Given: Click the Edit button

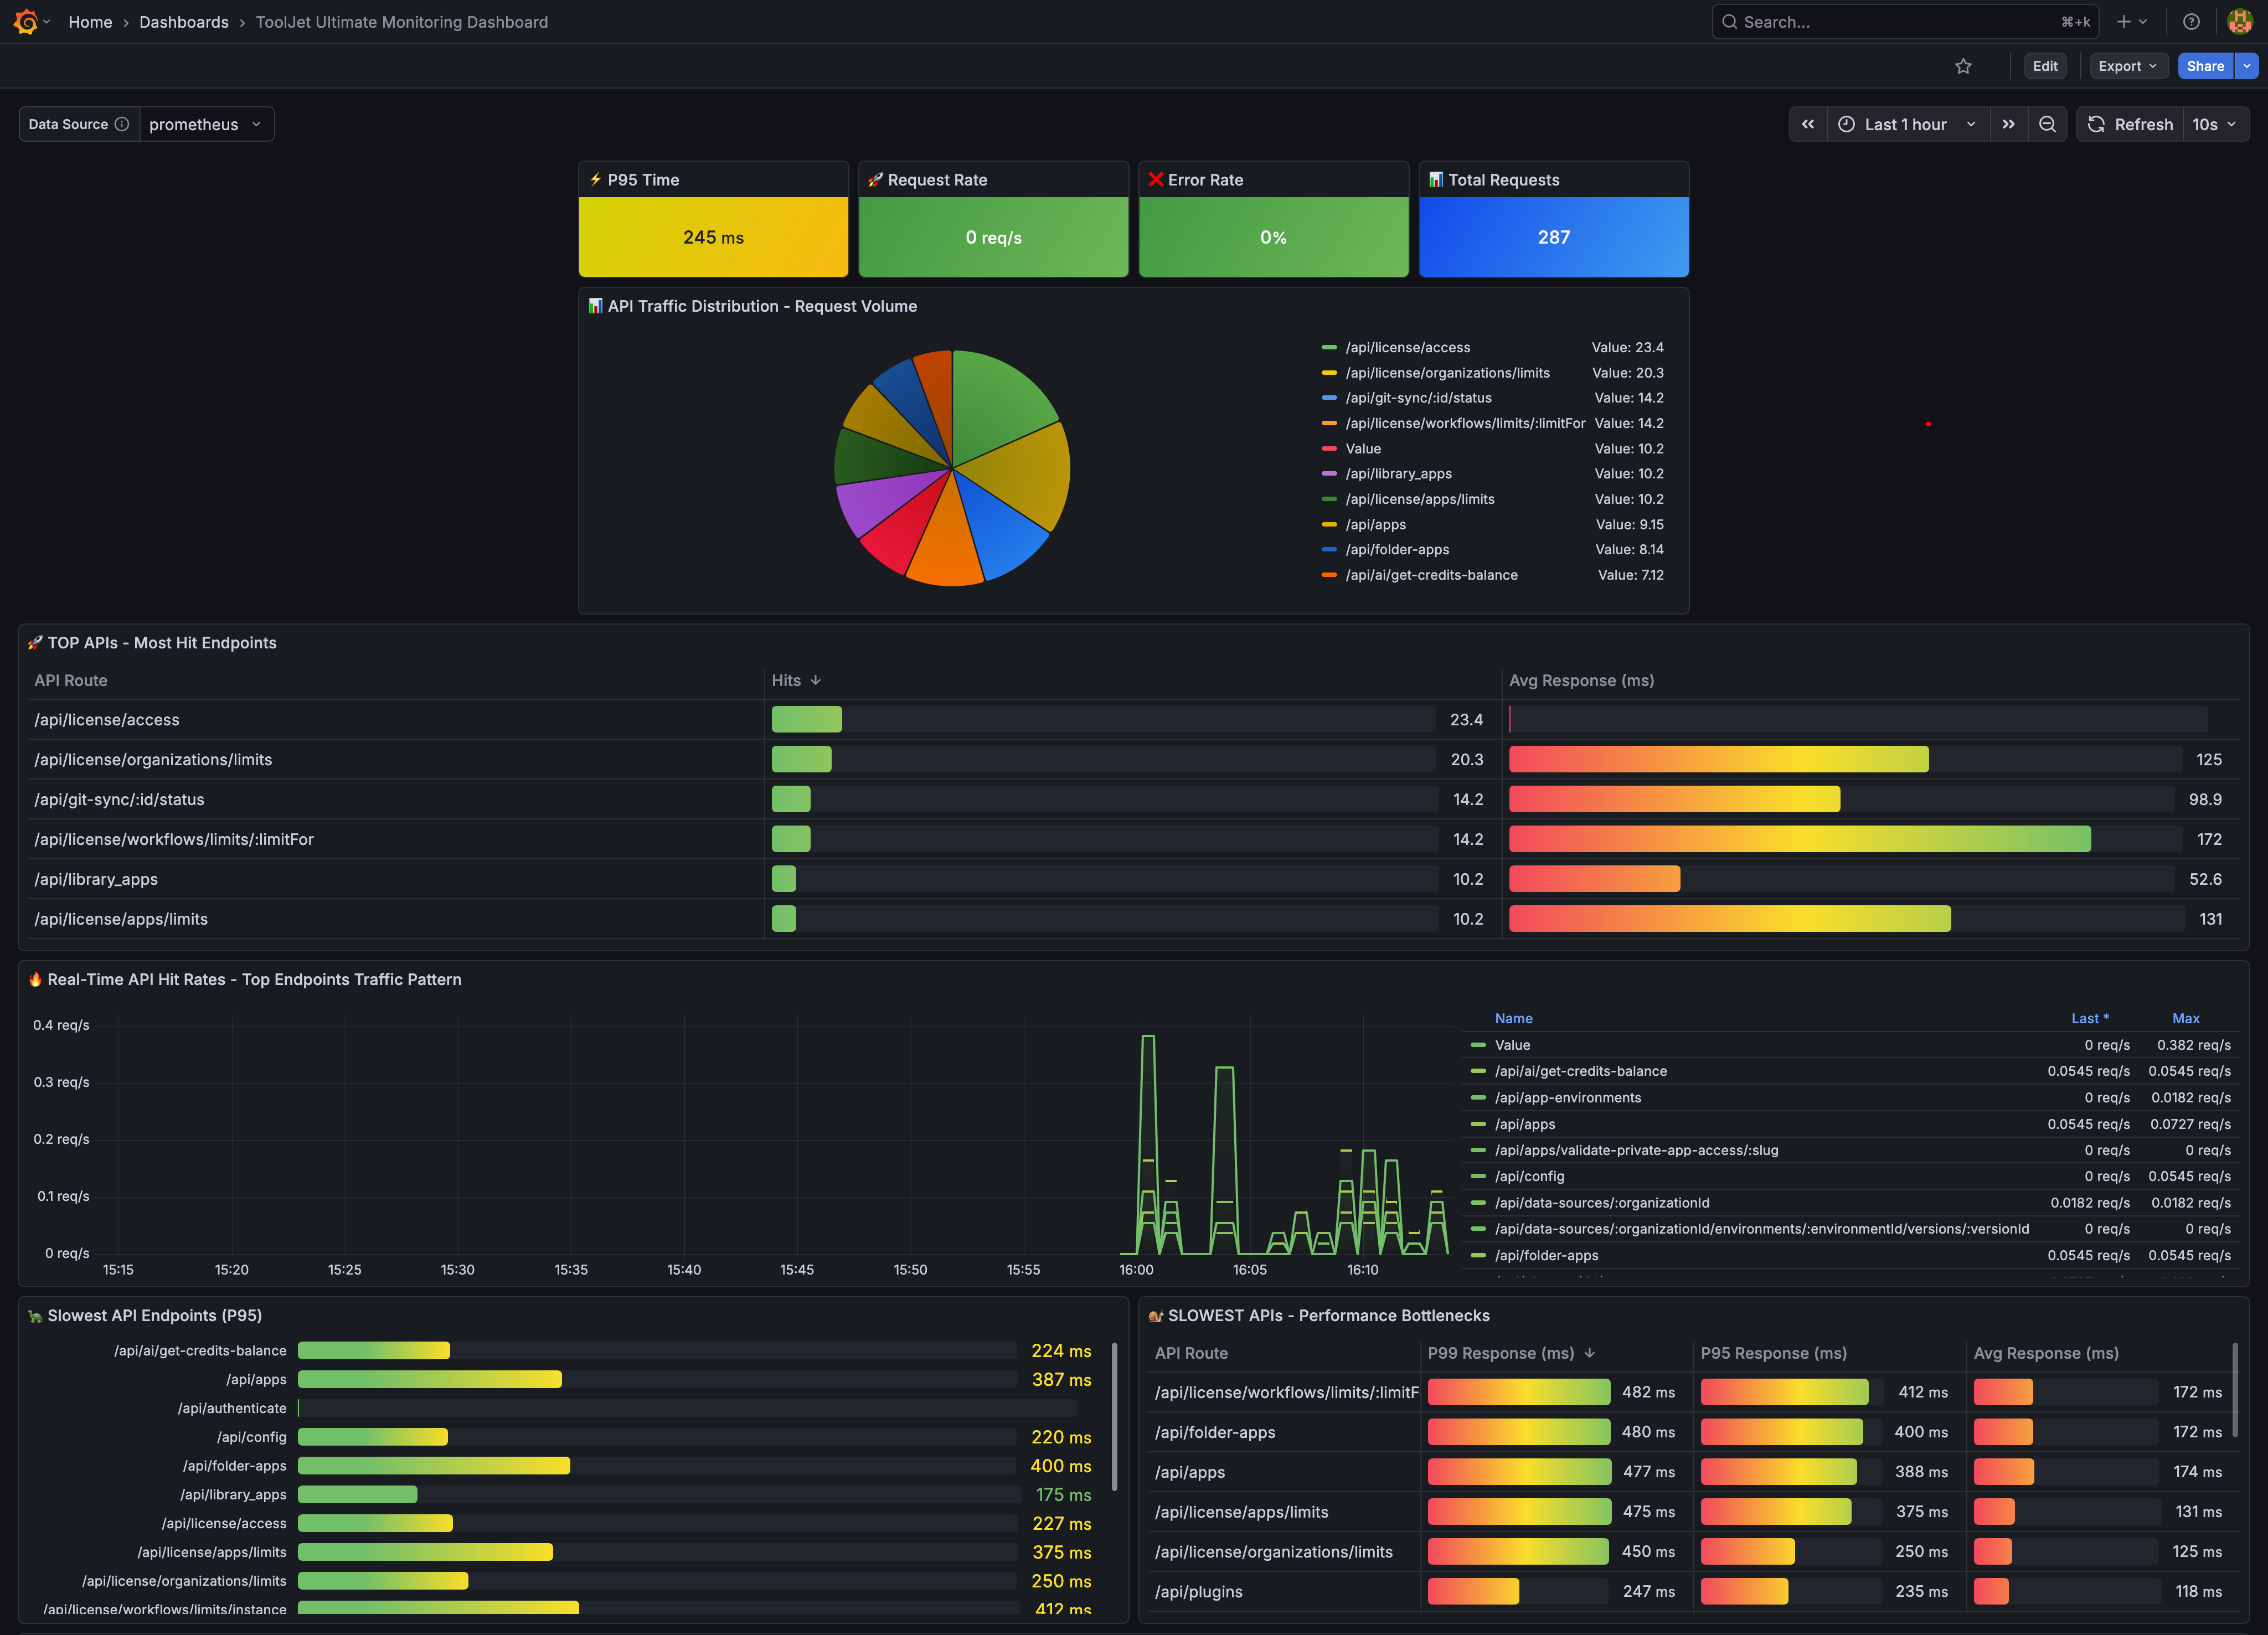Looking at the screenshot, I should 2044,66.
